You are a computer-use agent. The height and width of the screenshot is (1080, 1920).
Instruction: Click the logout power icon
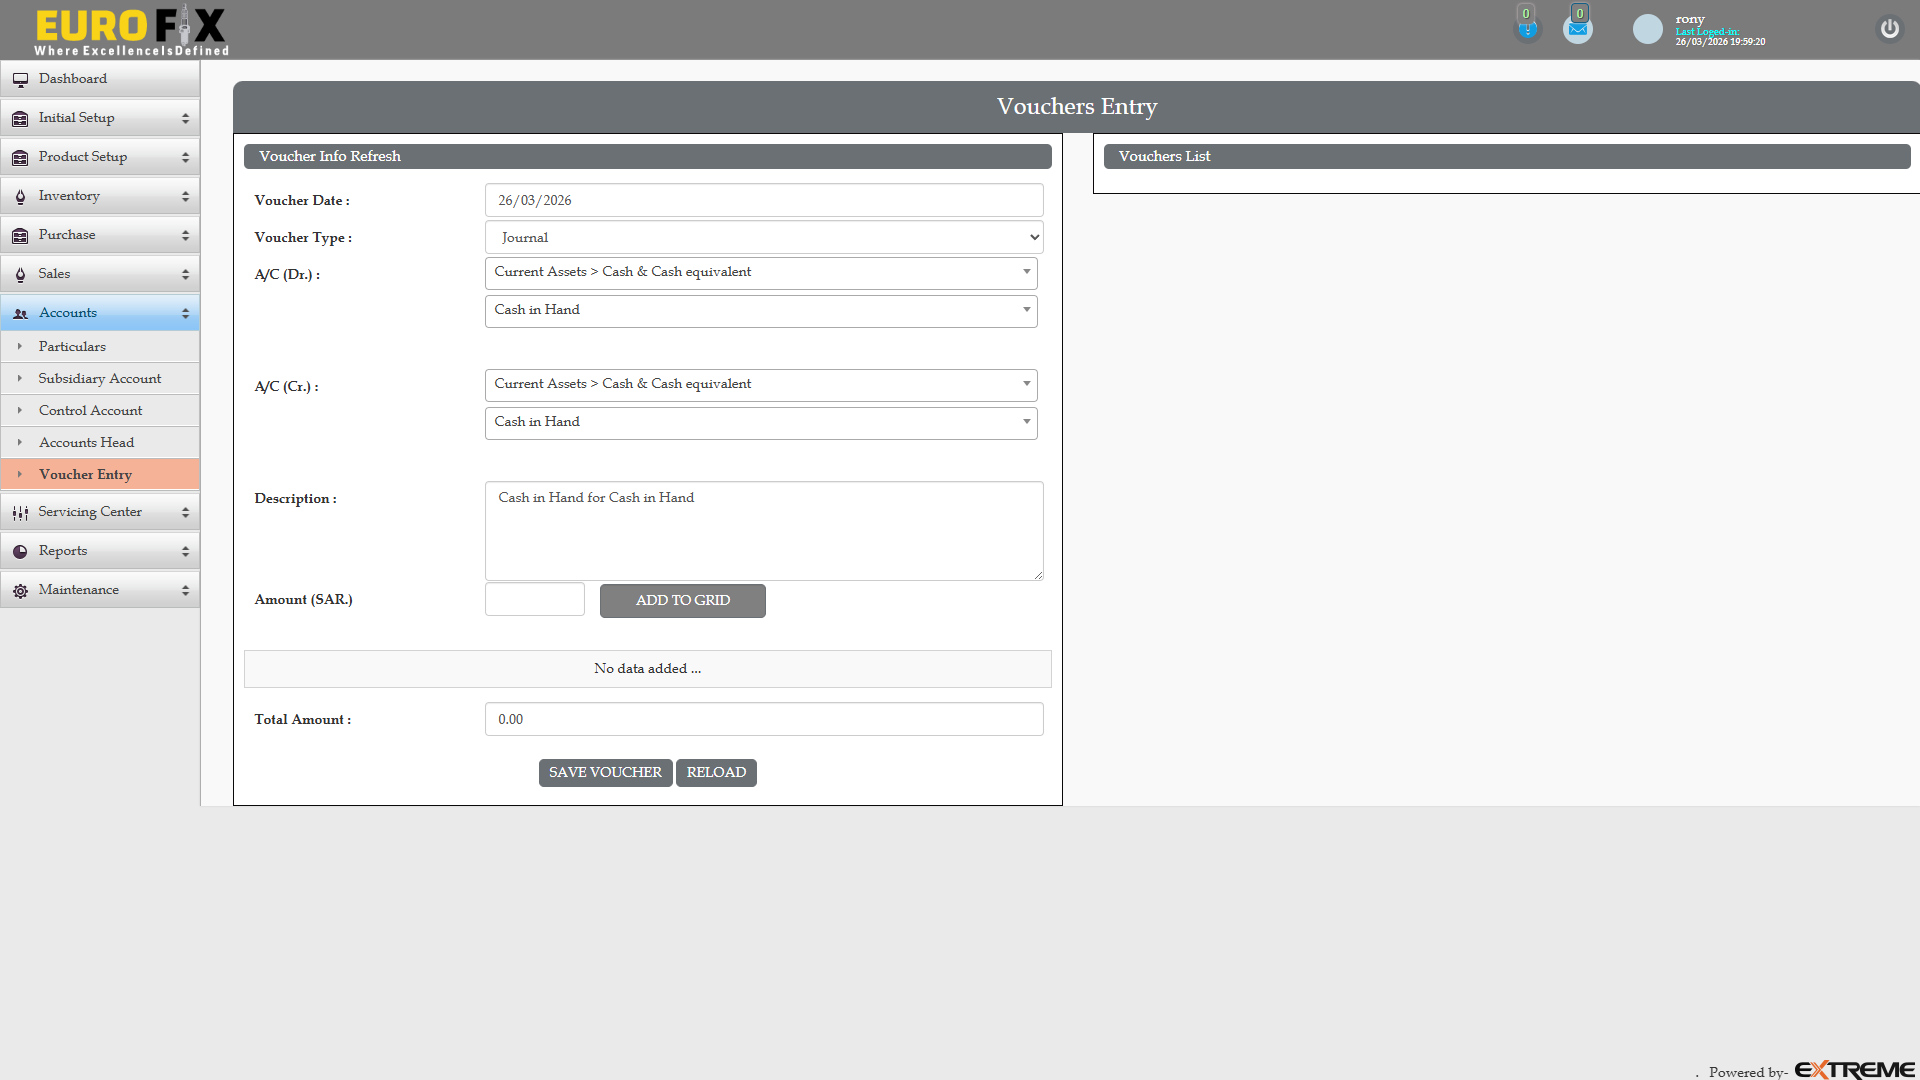tap(1889, 29)
